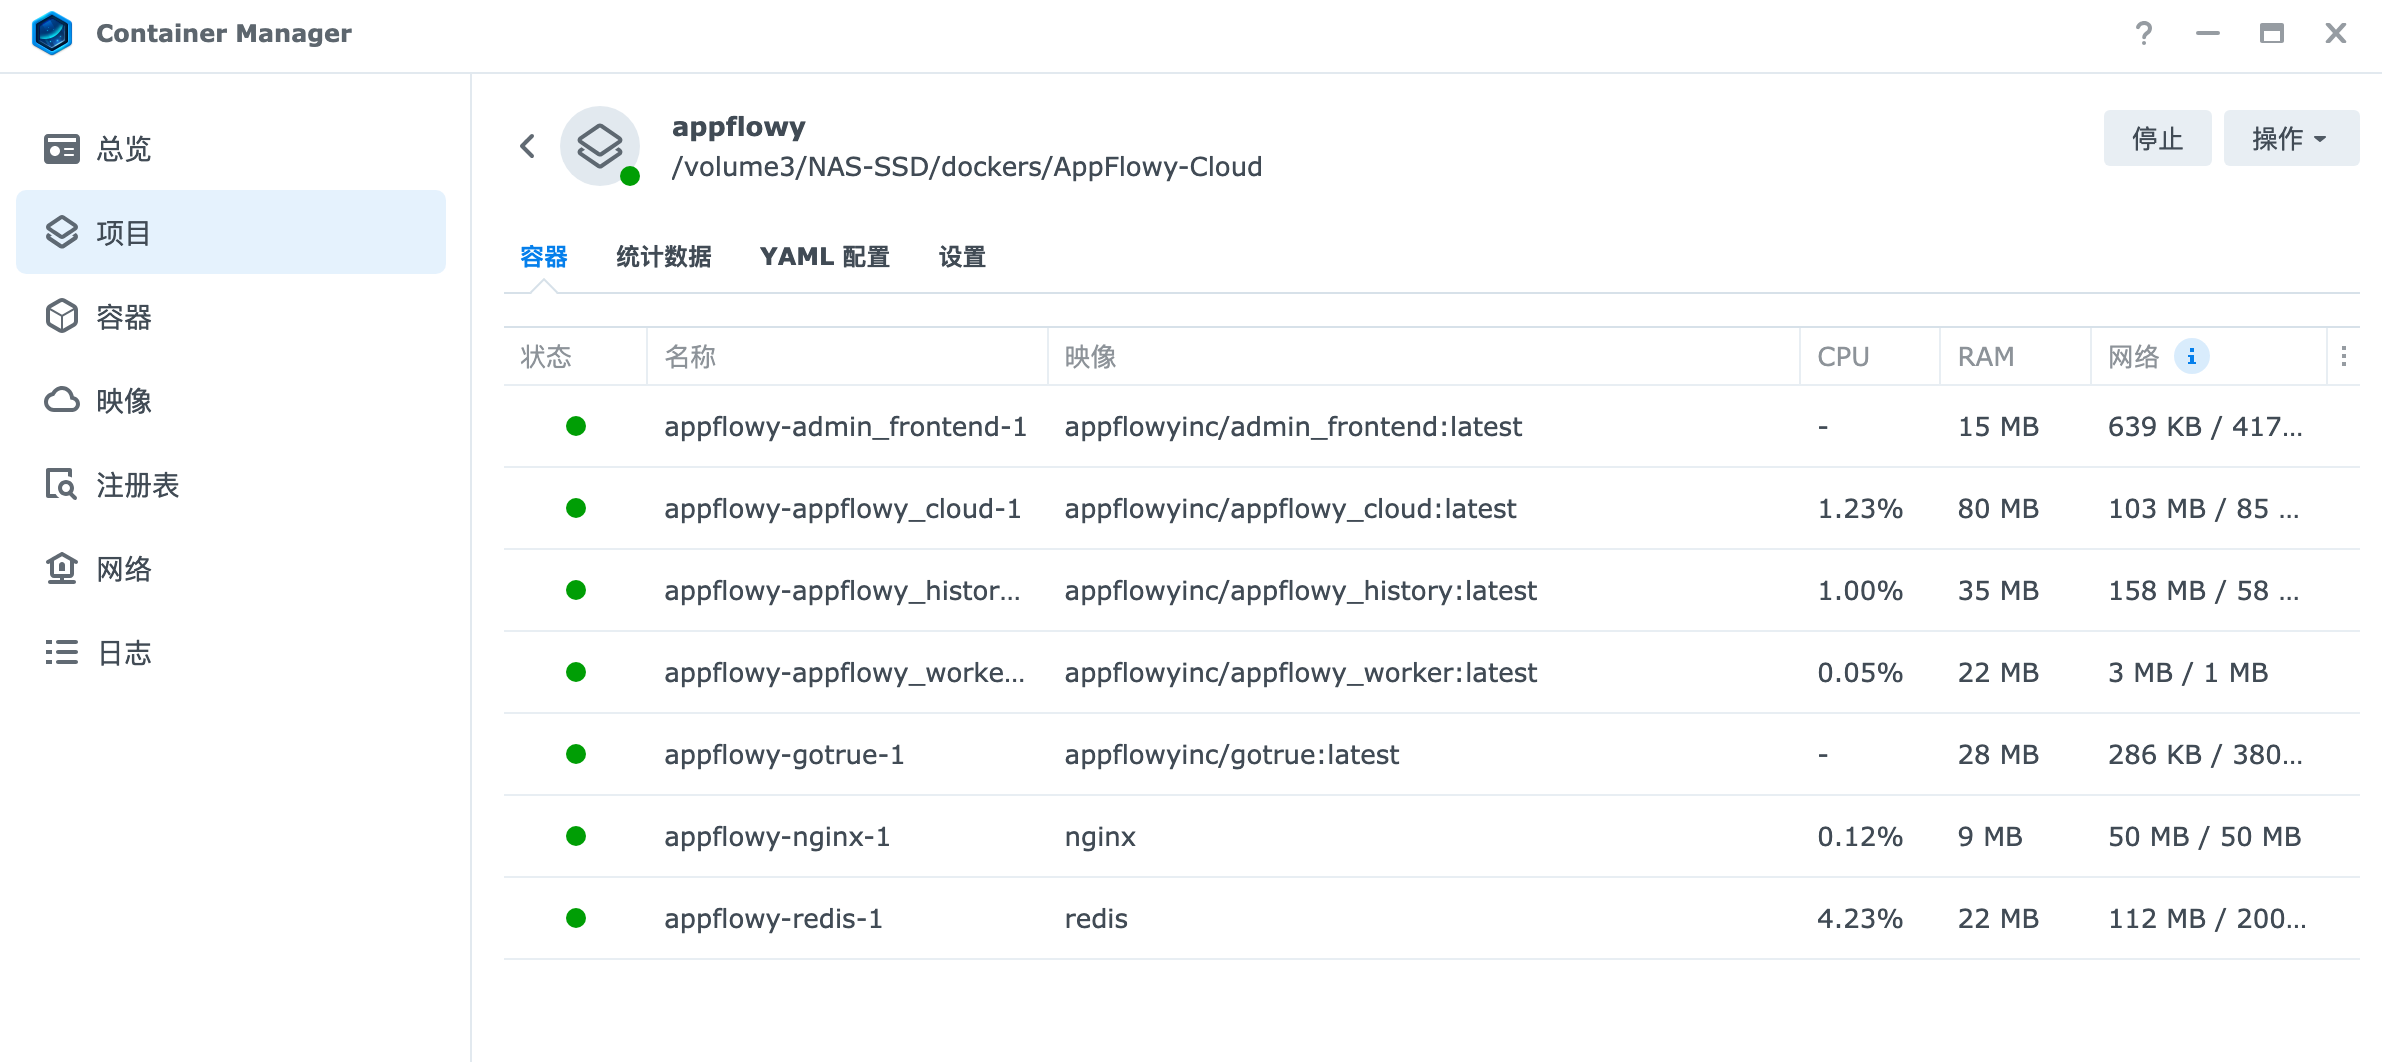2382x1062 pixels.
Task: Close the Container Manager window
Action: point(2336,33)
